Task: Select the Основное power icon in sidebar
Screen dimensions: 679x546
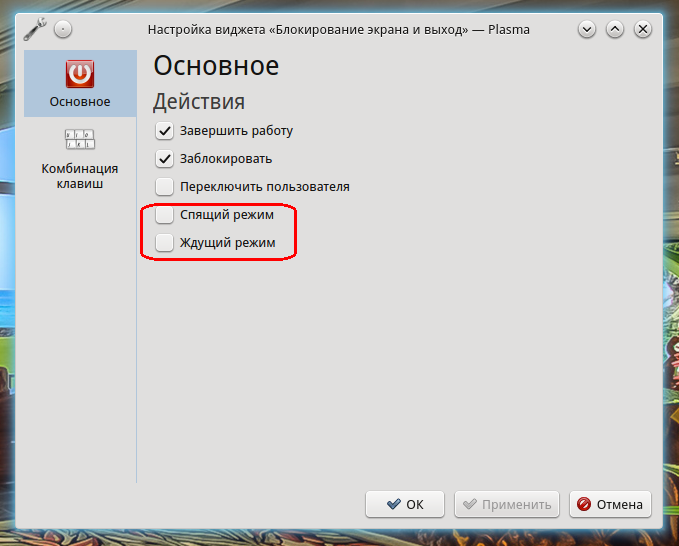Action: (80, 74)
